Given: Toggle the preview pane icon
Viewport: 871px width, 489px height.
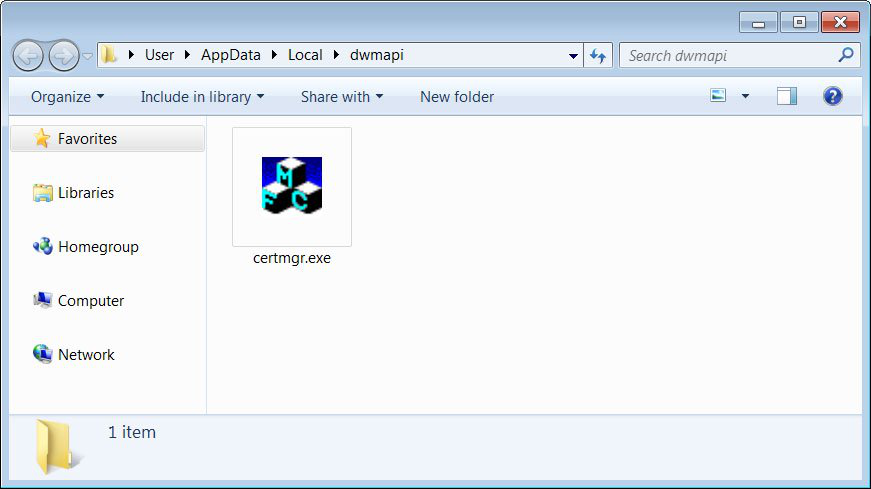Looking at the screenshot, I should point(787,97).
